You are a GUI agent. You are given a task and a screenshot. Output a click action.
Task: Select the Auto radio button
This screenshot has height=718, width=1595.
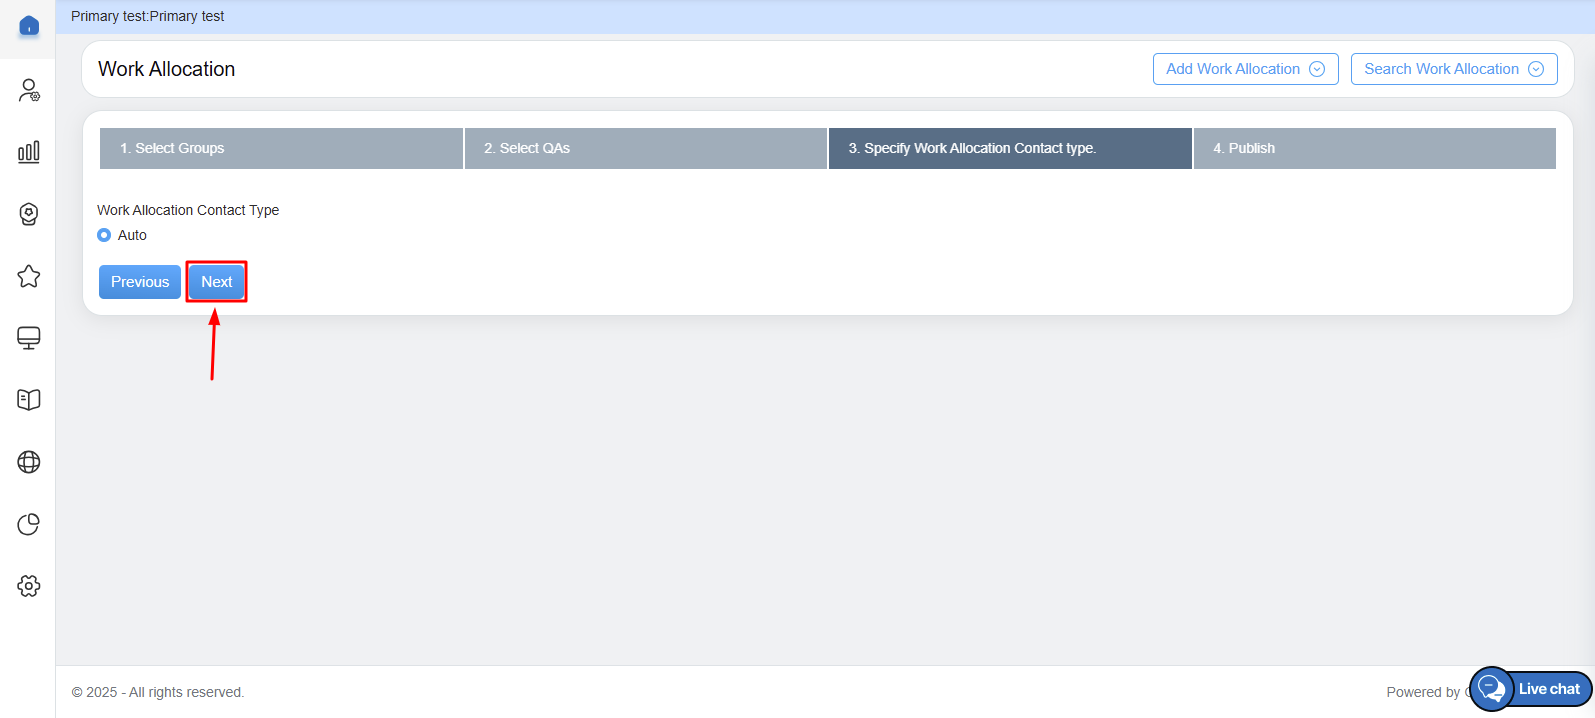point(104,235)
